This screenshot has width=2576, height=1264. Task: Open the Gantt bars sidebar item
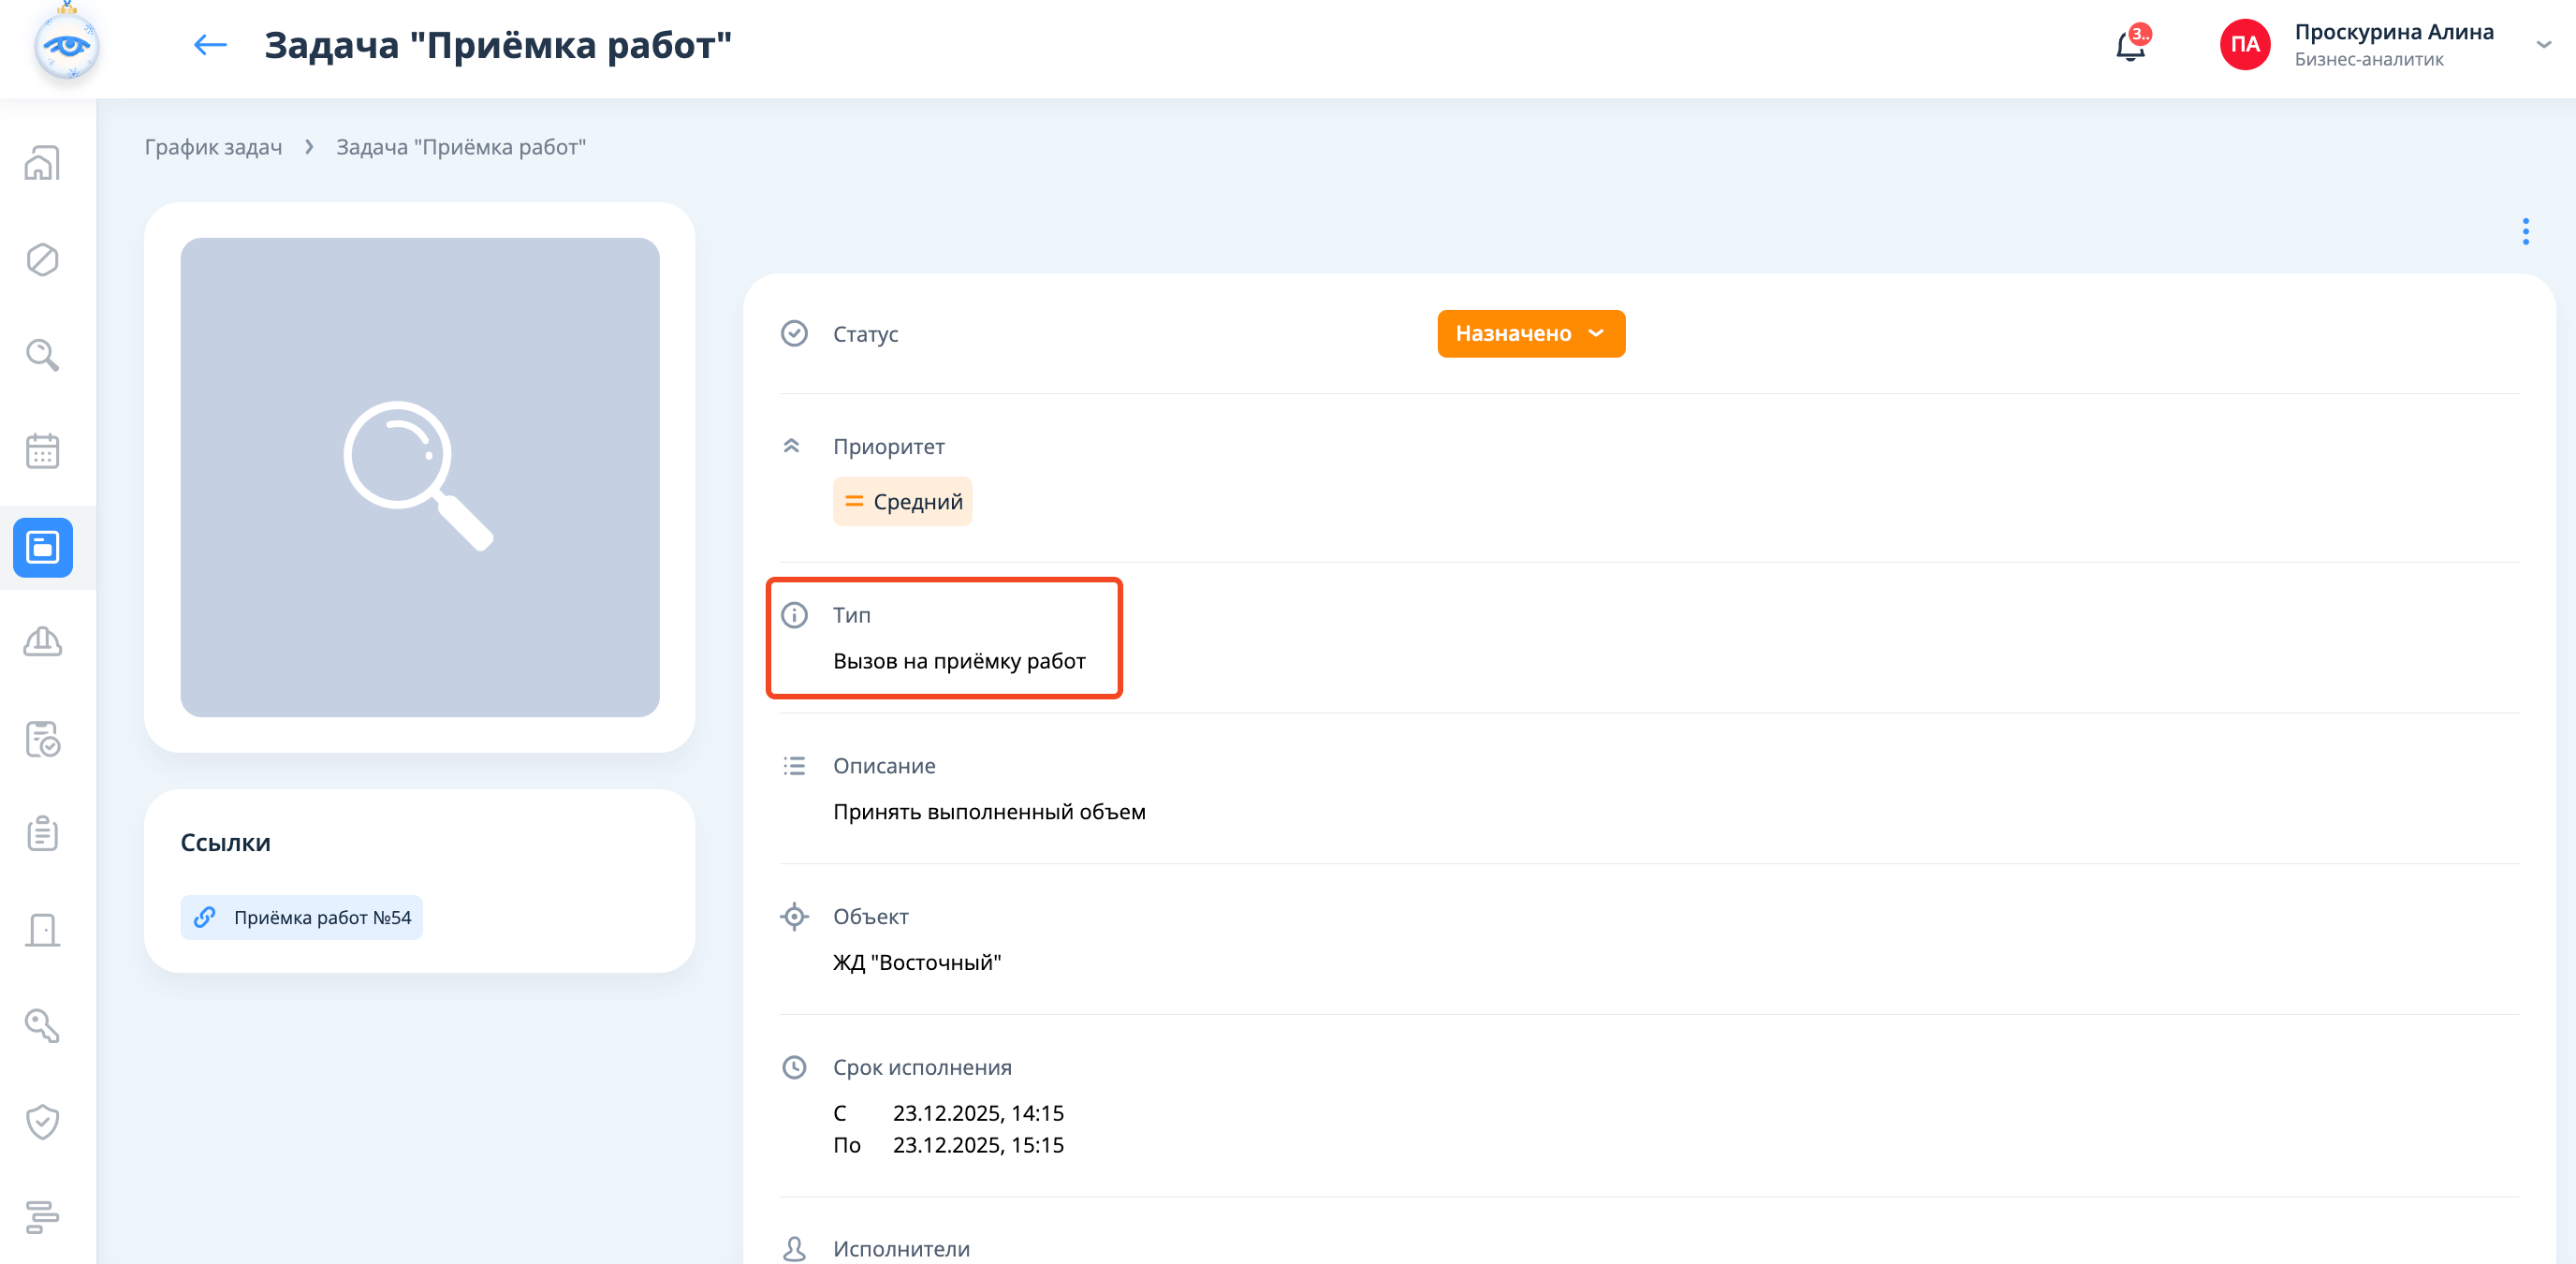[x=42, y=1217]
